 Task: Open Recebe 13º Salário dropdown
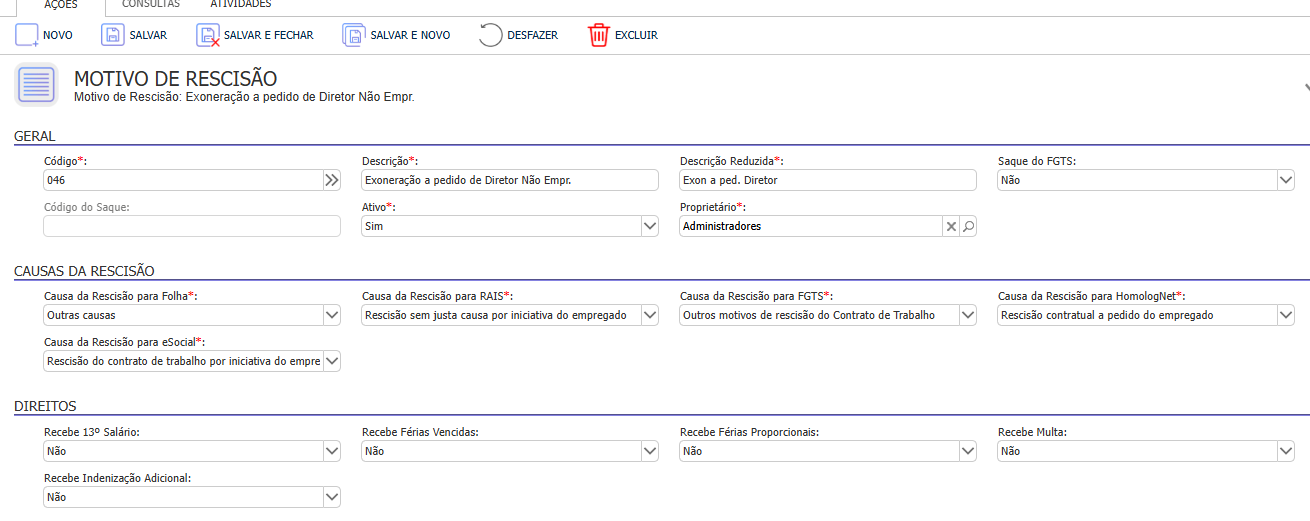(332, 451)
